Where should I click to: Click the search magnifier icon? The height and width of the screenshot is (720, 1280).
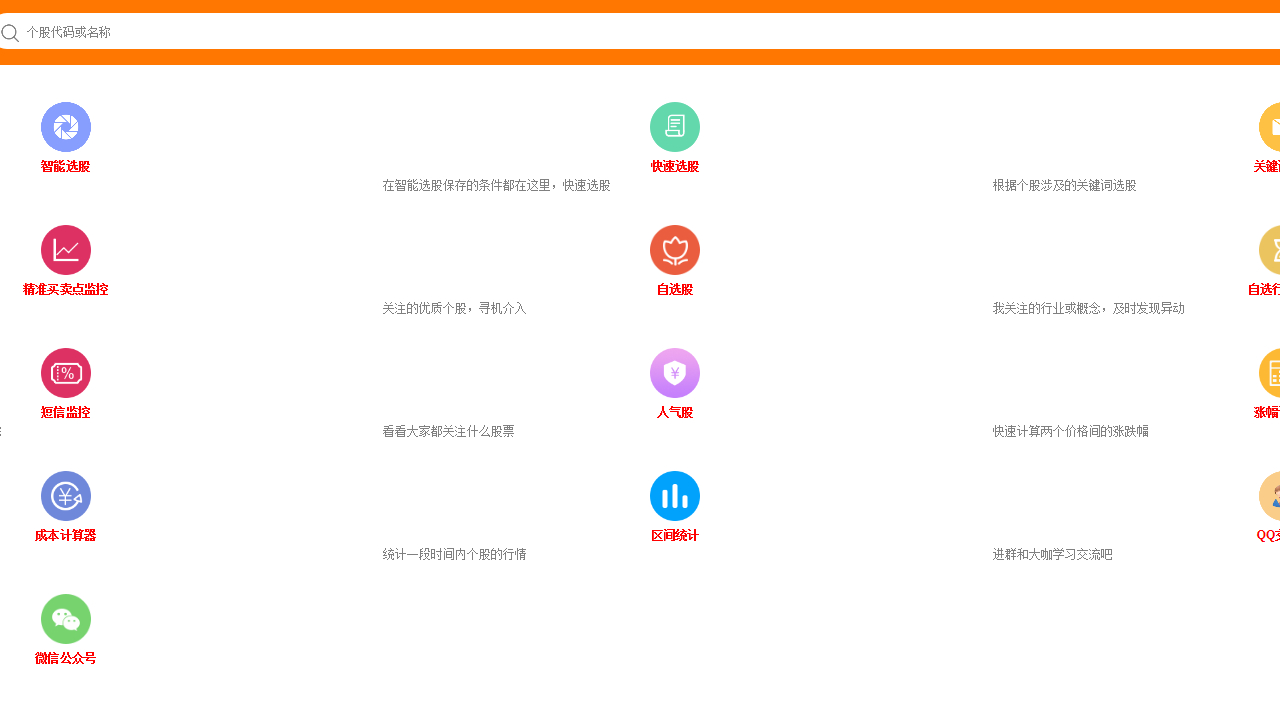click(x=11, y=32)
